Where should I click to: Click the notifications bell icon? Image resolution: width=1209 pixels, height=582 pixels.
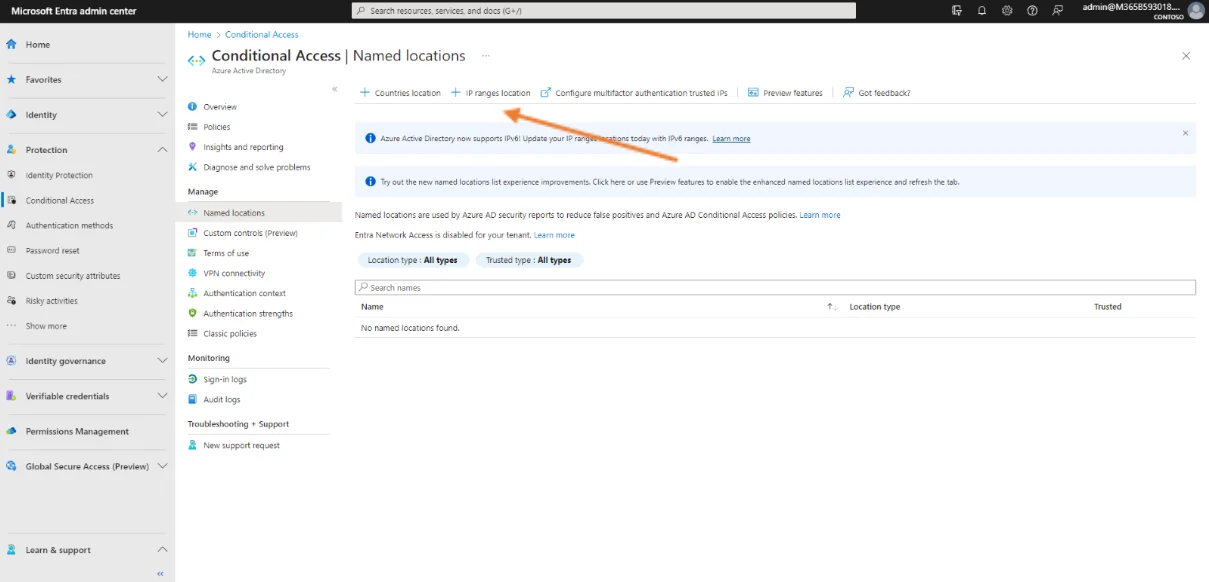(x=982, y=11)
